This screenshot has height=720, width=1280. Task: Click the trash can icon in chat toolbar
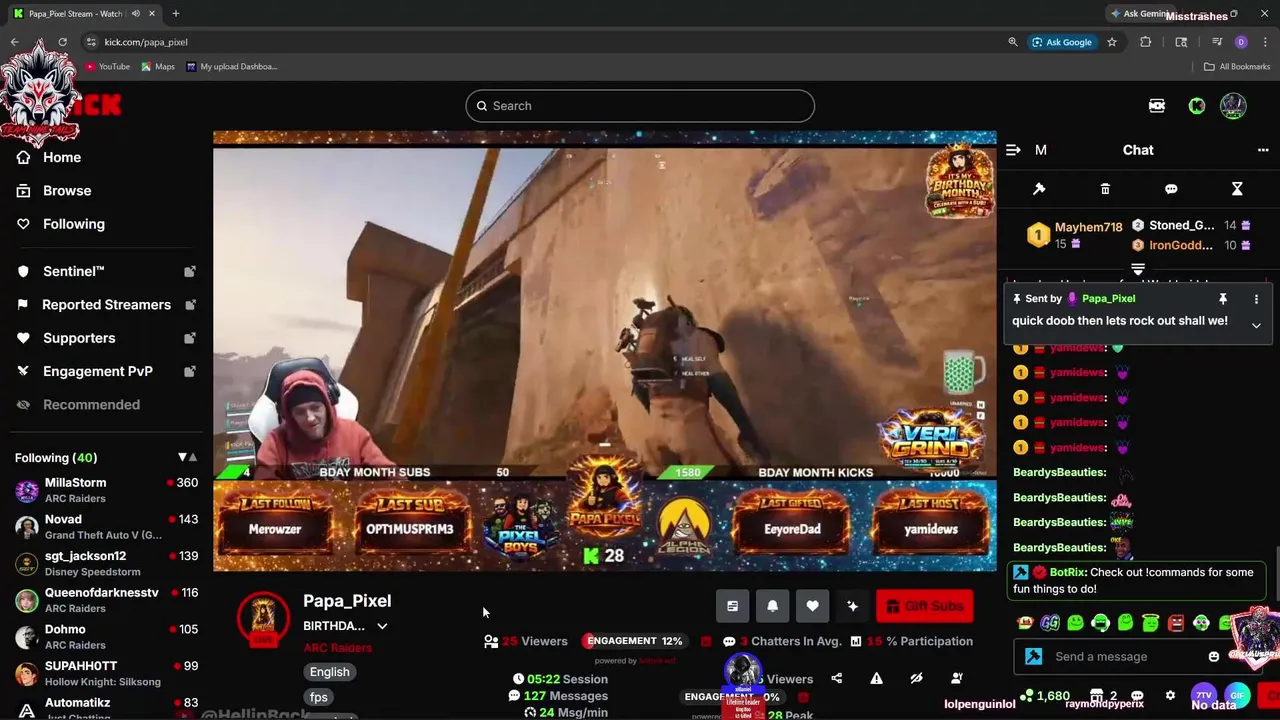click(1105, 189)
